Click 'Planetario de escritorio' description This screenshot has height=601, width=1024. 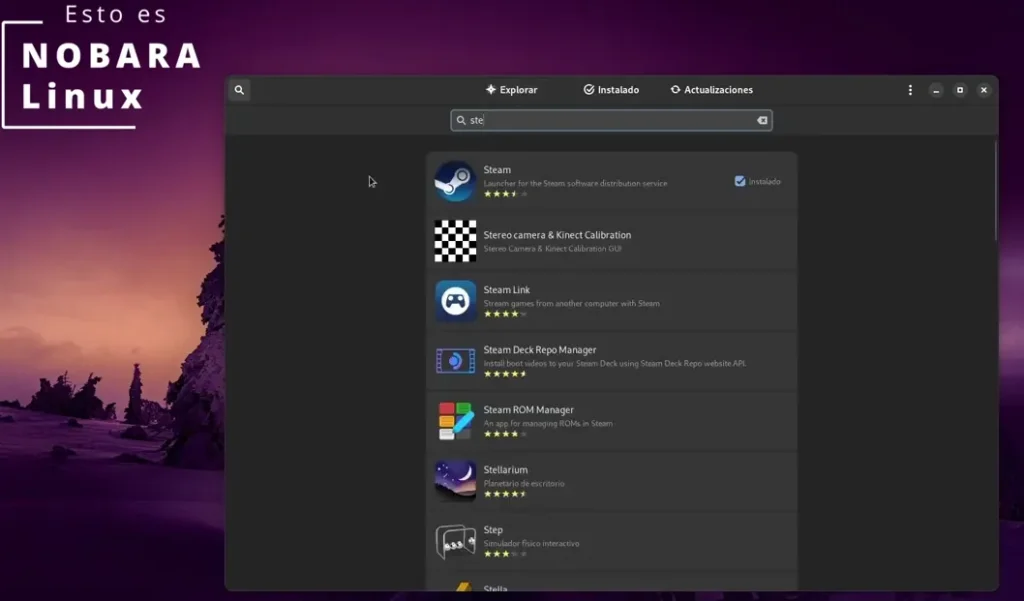pos(524,484)
